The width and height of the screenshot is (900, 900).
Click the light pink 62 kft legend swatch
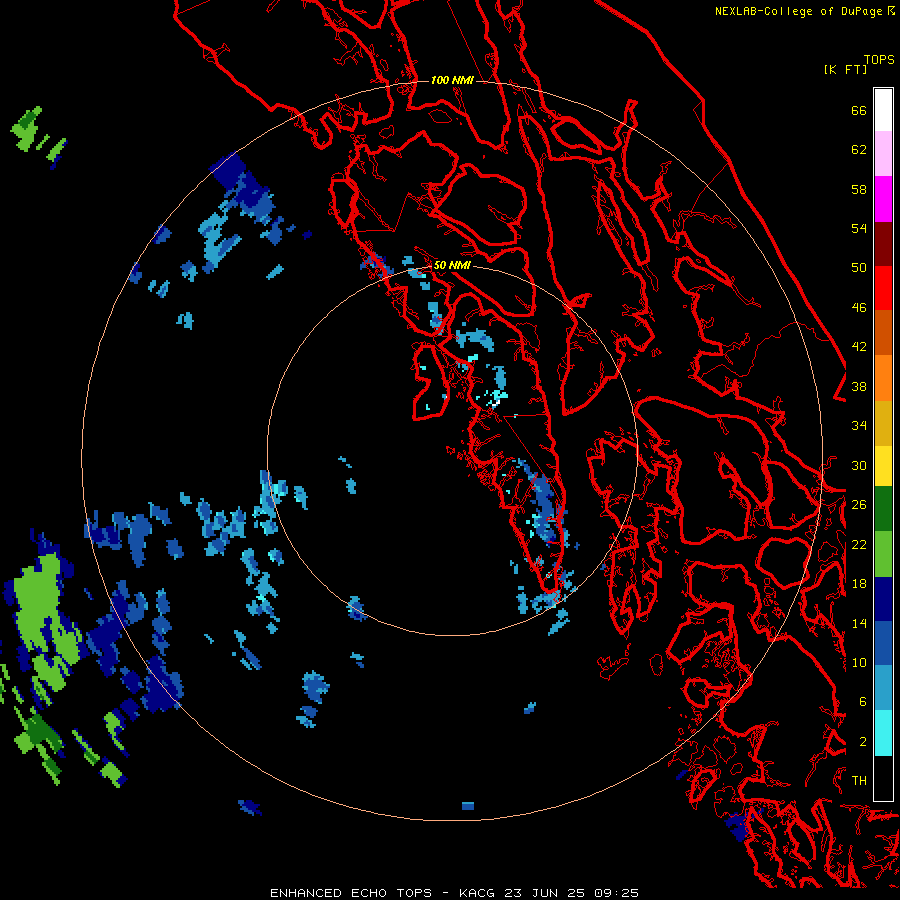pos(883,154)
